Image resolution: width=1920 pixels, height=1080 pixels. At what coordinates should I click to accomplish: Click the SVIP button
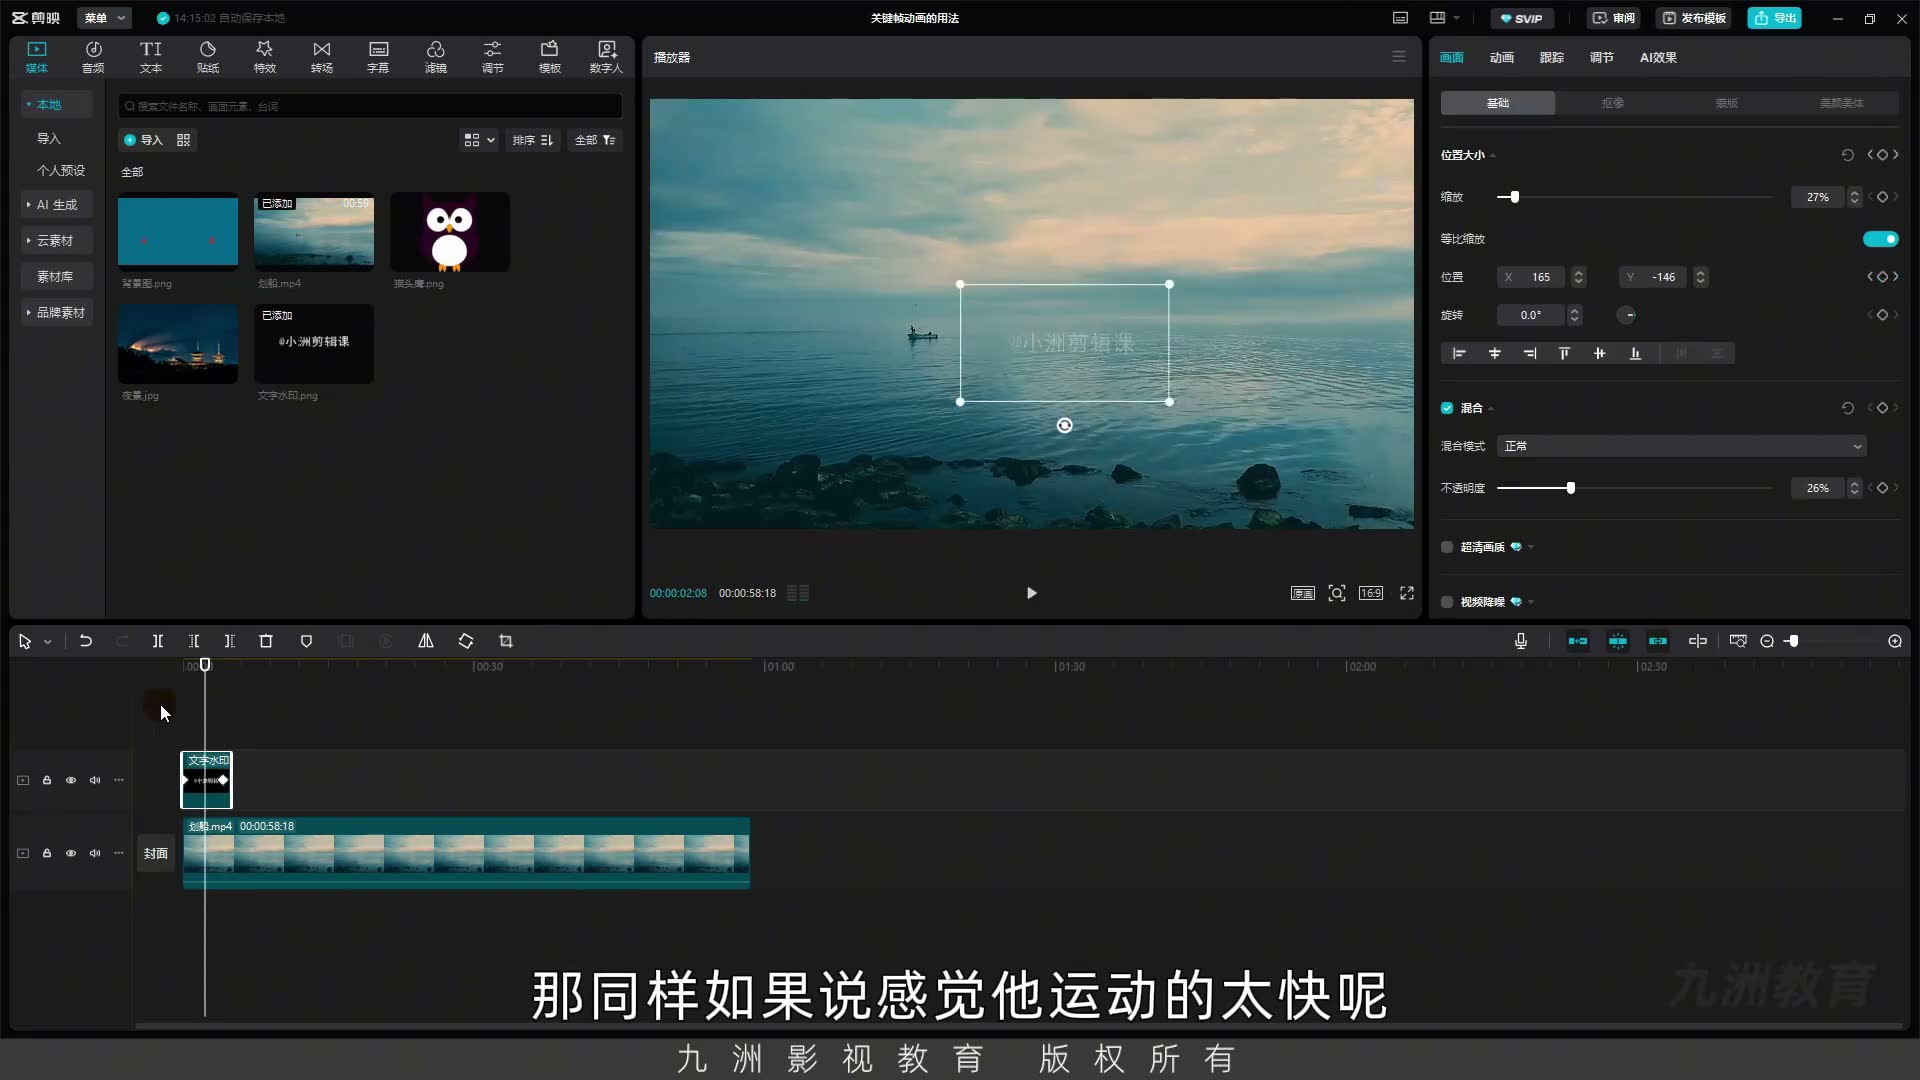tap(1521, 18)
